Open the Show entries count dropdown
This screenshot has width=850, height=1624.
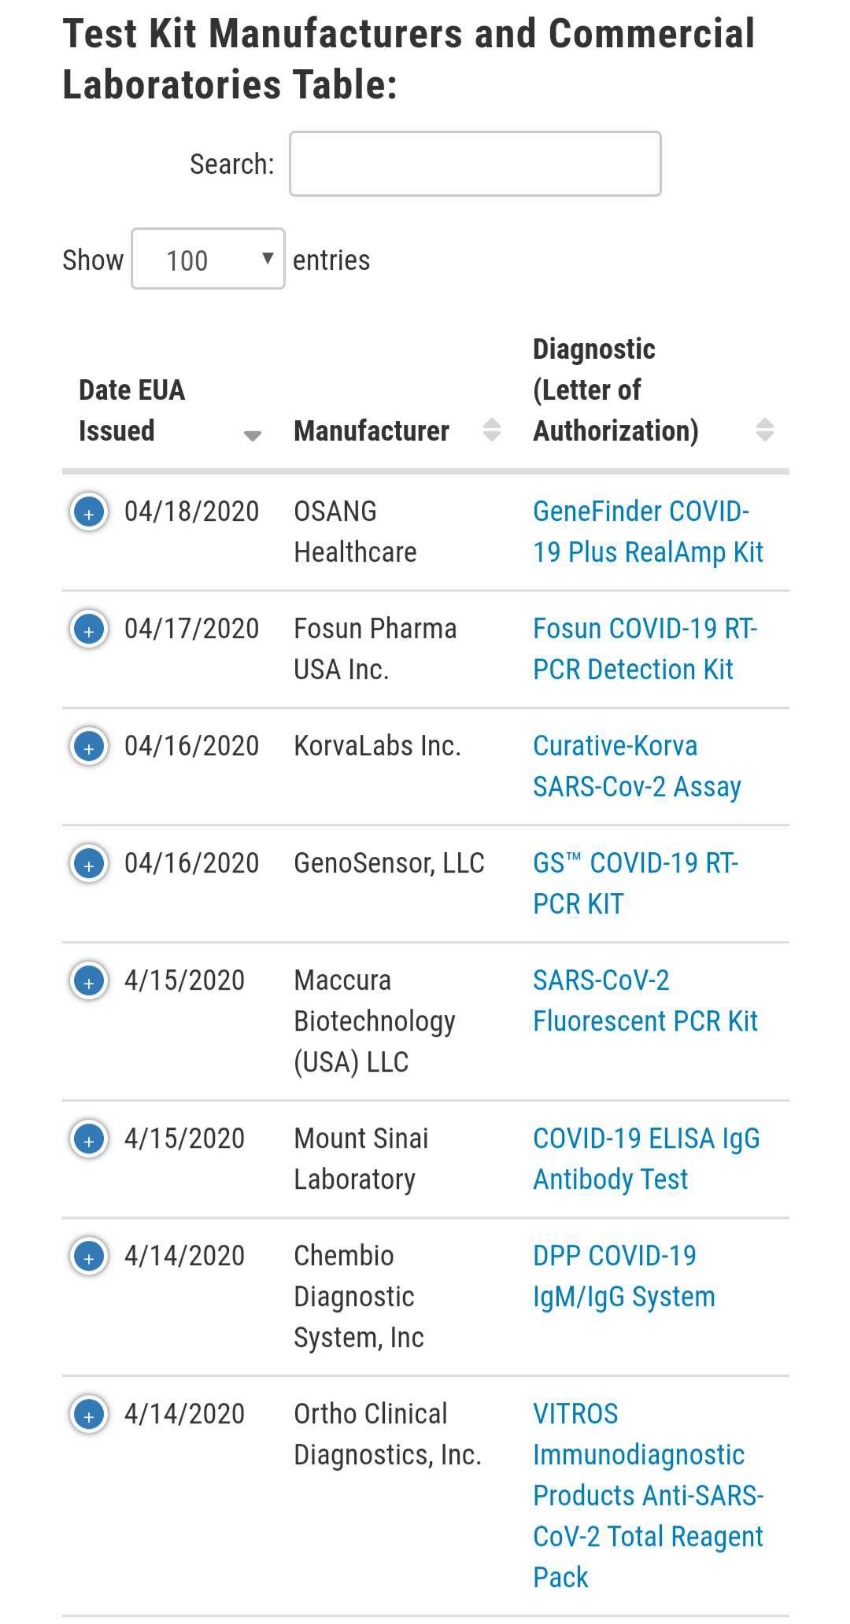coord(208,259)
